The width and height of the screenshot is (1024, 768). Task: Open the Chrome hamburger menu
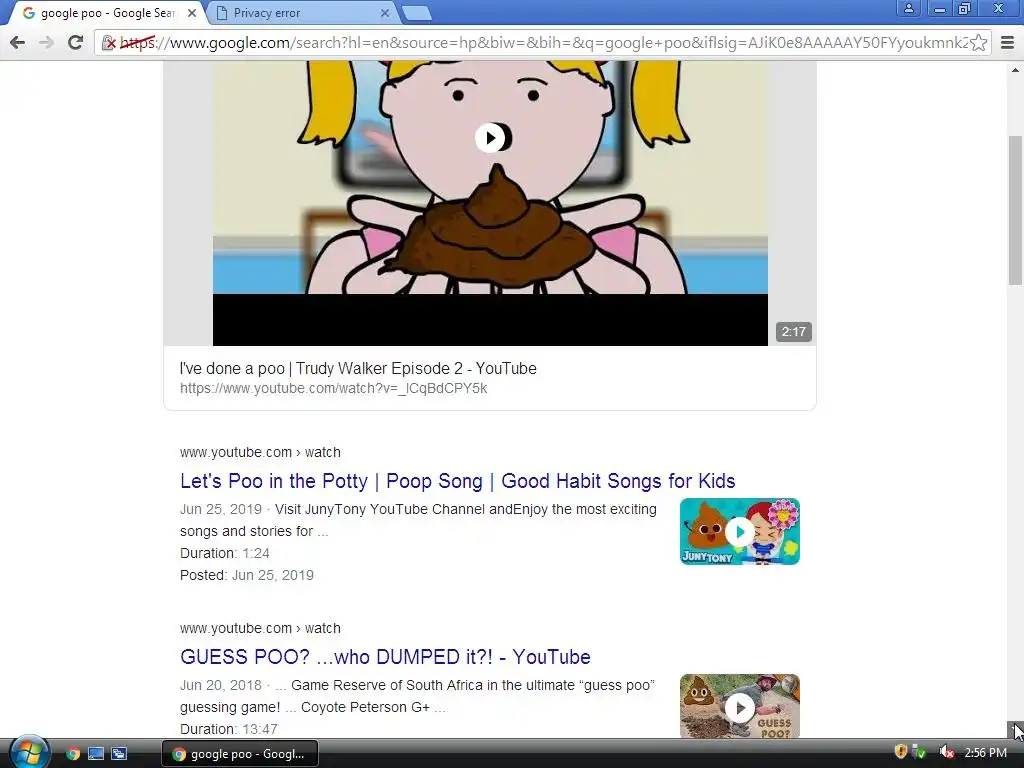click(x=1008, y=43)
